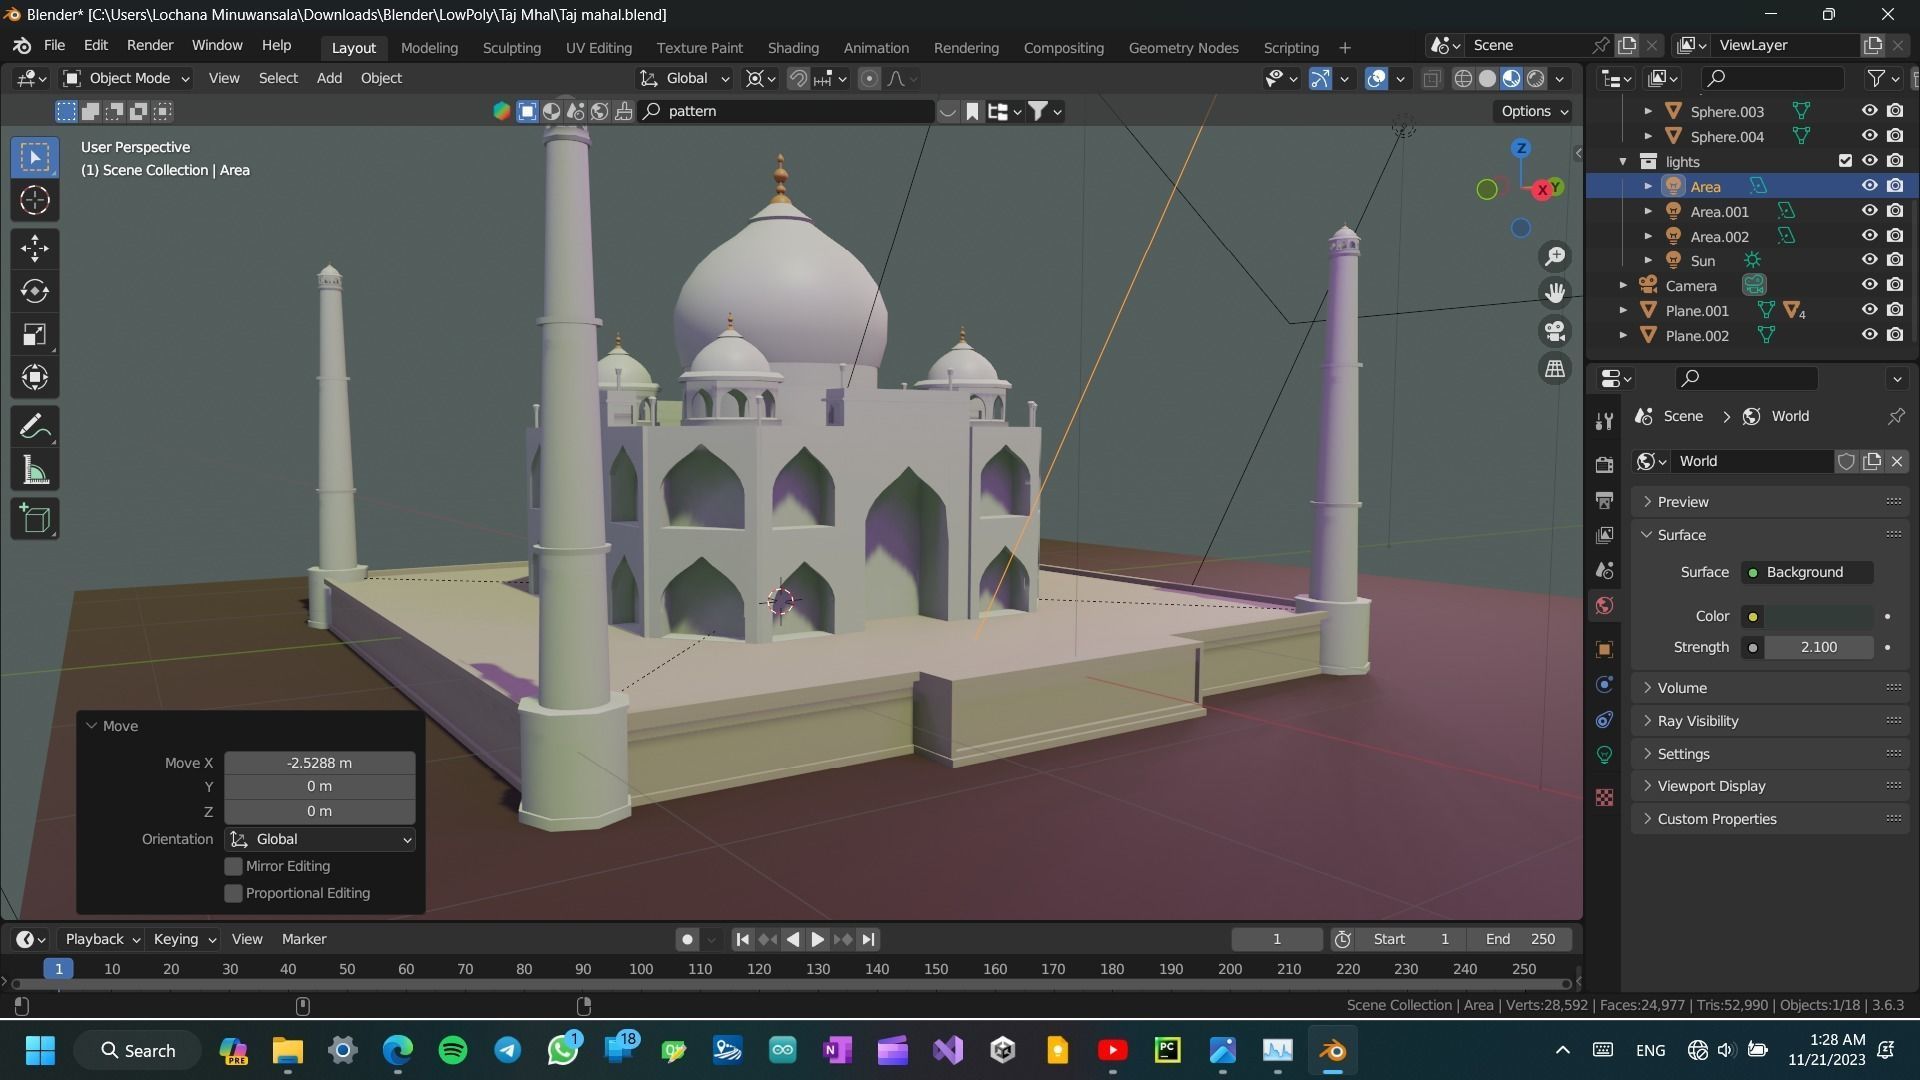Click the Marker menu in timeline
The image size is (1920, 1080).
click(x=304, y=939)
